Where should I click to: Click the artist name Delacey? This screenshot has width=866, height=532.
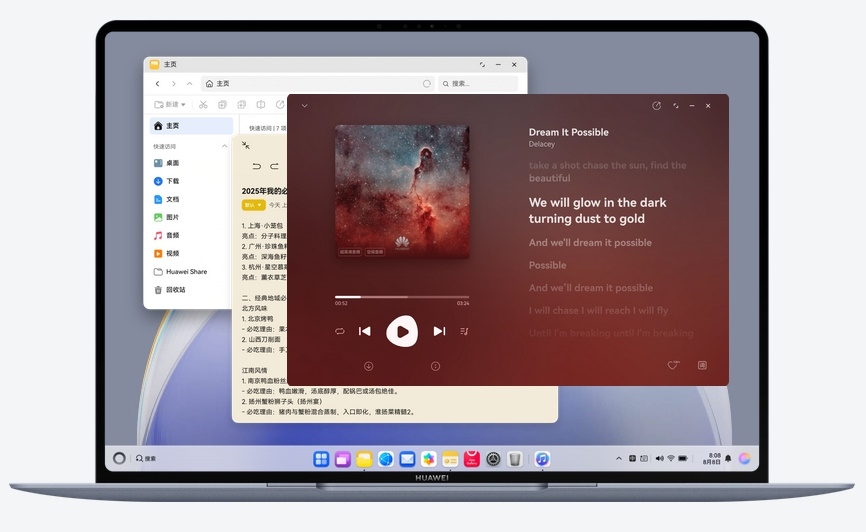541,144
